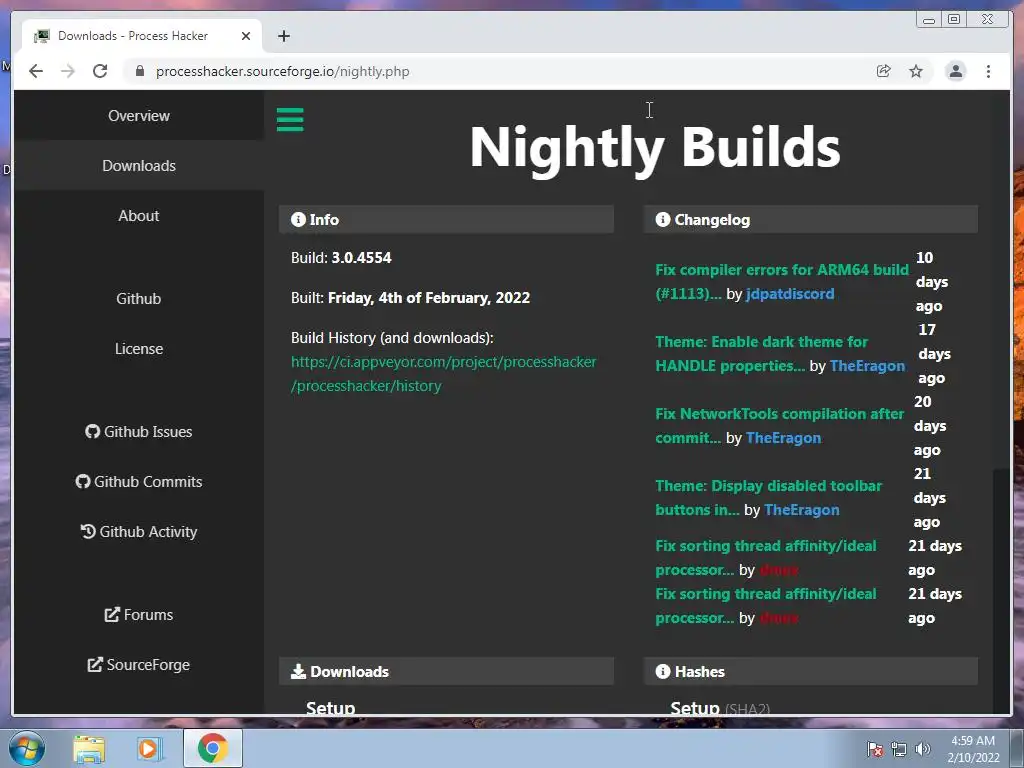Click 'Friday, 4th of February, 2022' build date
1024x768 pixels.
click(x=428, y=298)
